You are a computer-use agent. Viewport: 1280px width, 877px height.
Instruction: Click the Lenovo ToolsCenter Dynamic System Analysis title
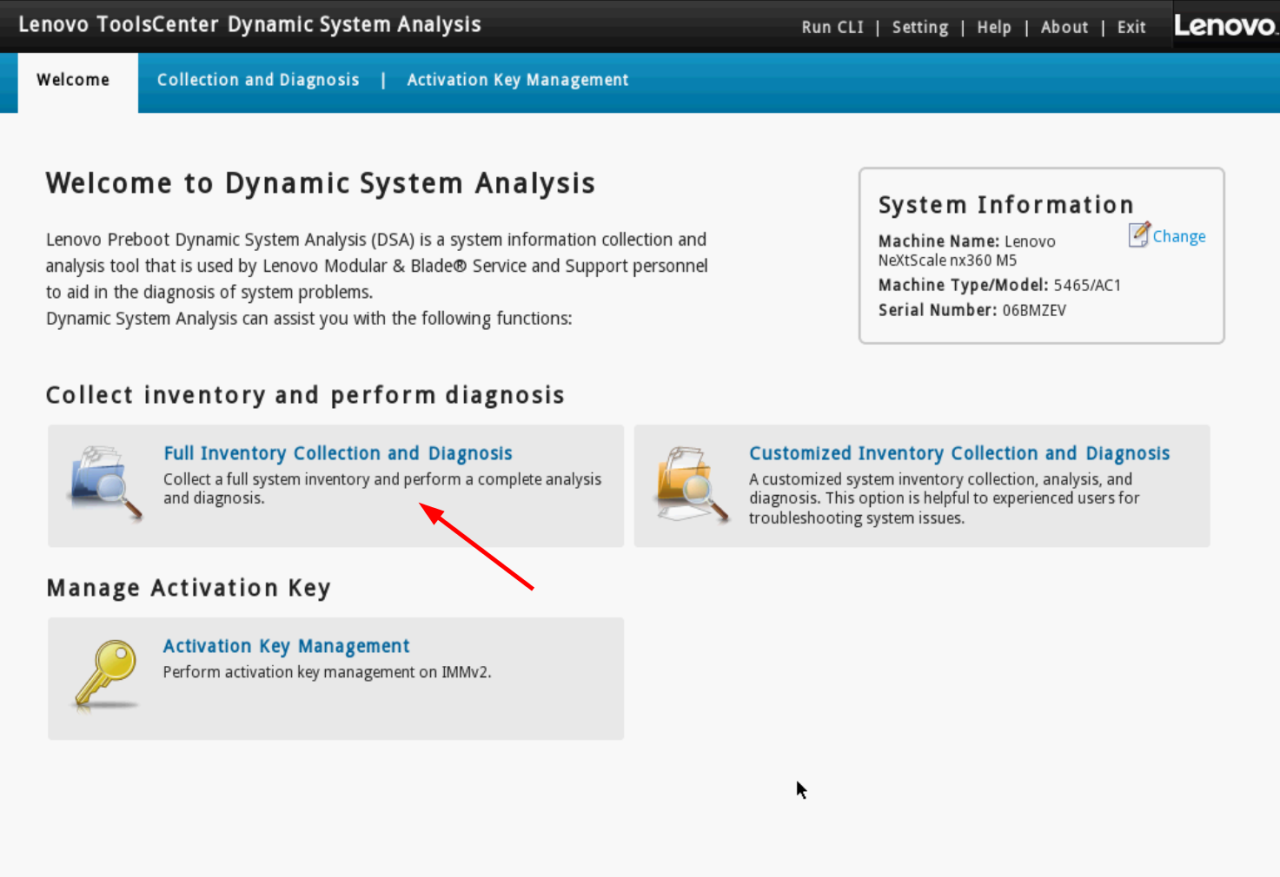[x=250, y=24]
